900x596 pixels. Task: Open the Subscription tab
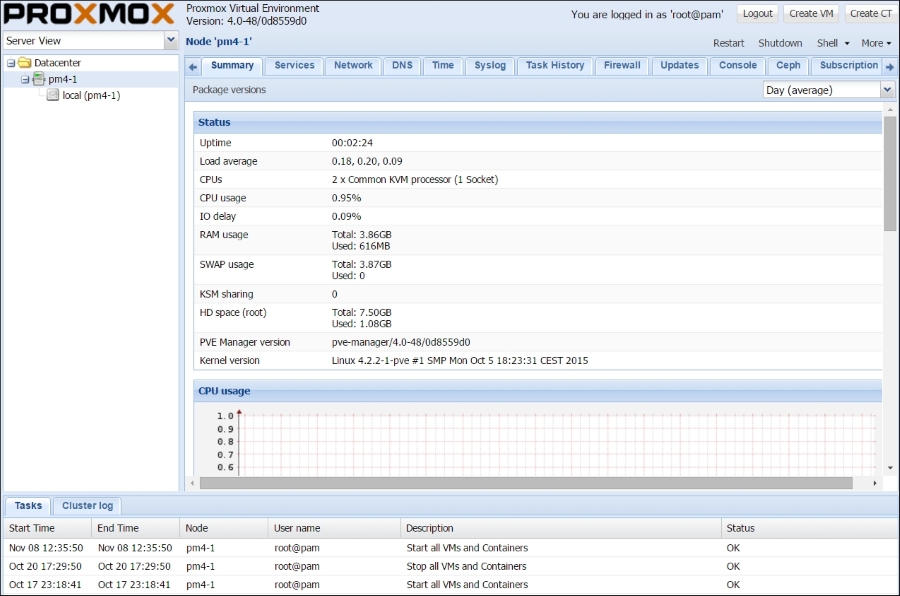[x=848, y=65]
